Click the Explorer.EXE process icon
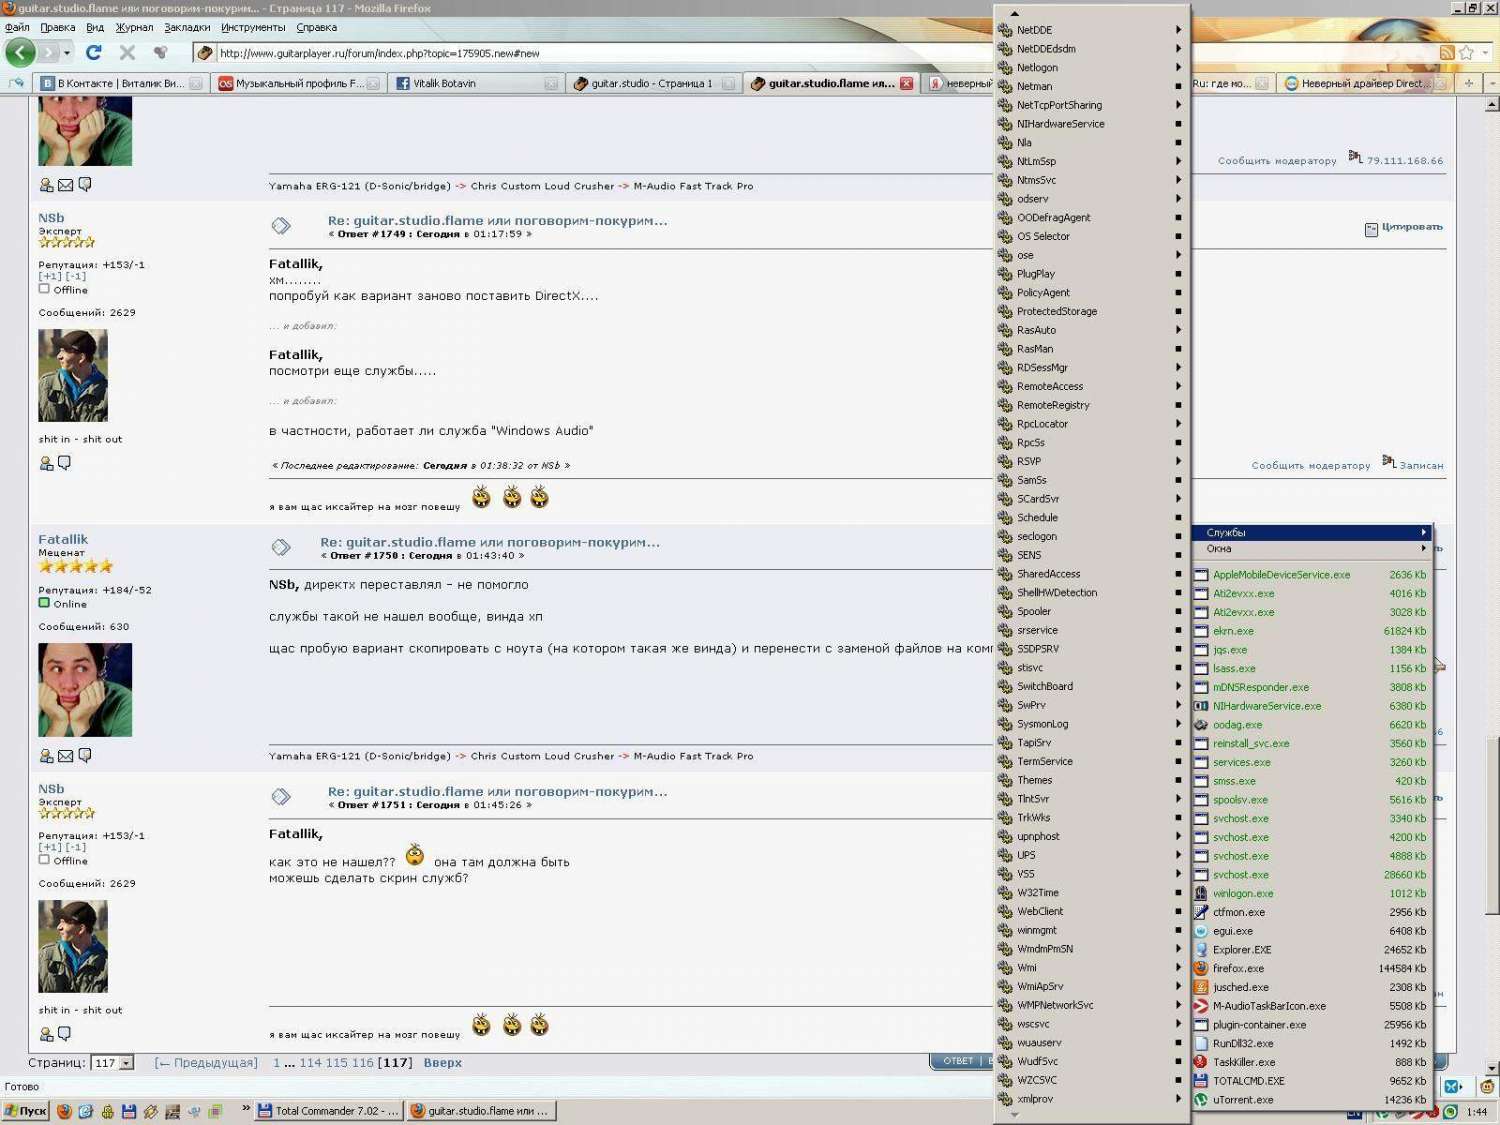Viewport: 1500px width, 1125px height. tap(1201, 949)
